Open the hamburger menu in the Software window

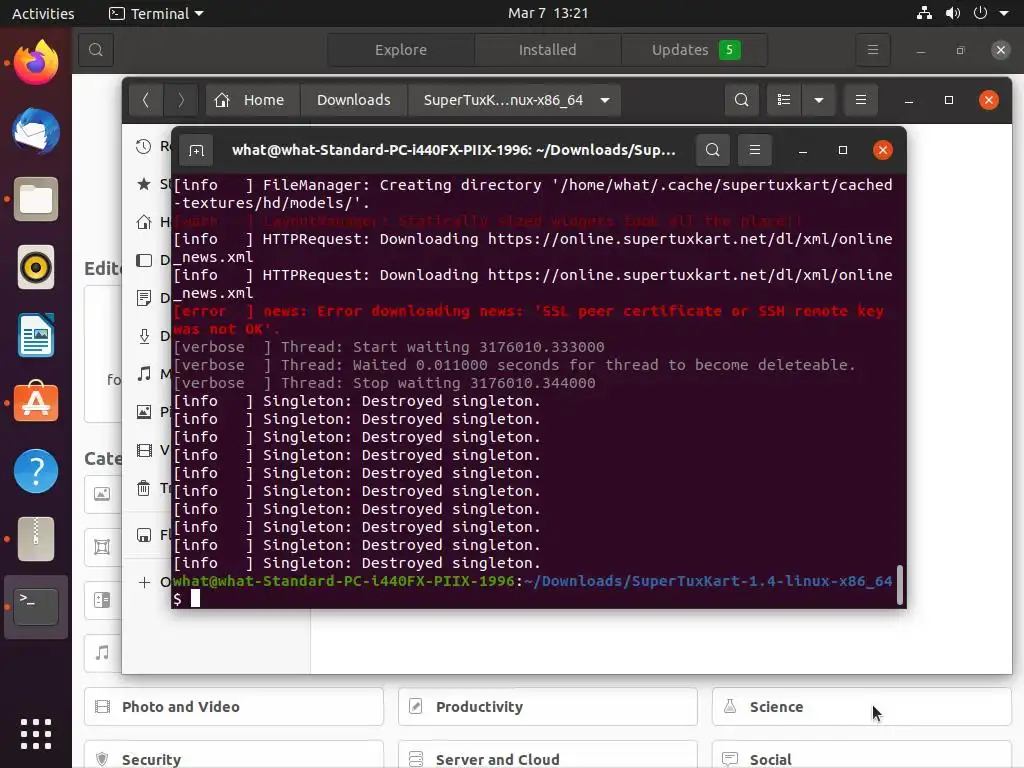(872, 50)
